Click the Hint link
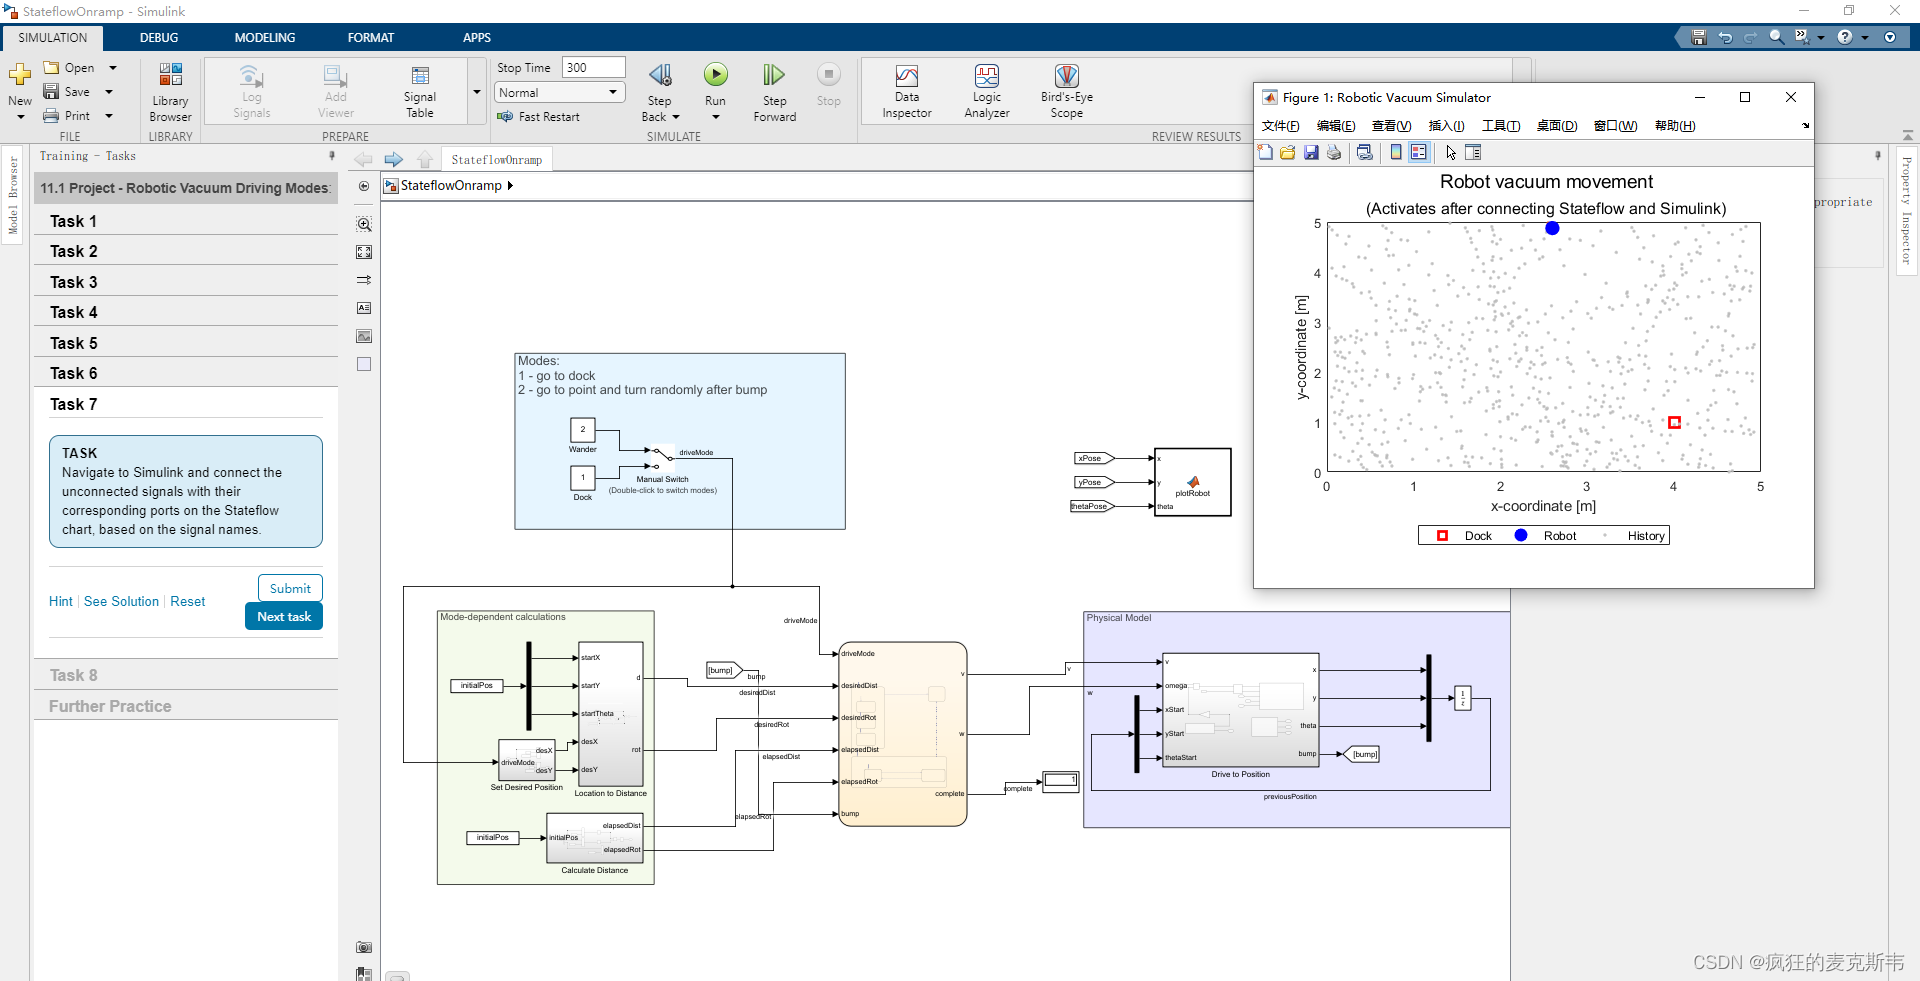The image size is (1920, 981). 61,602
